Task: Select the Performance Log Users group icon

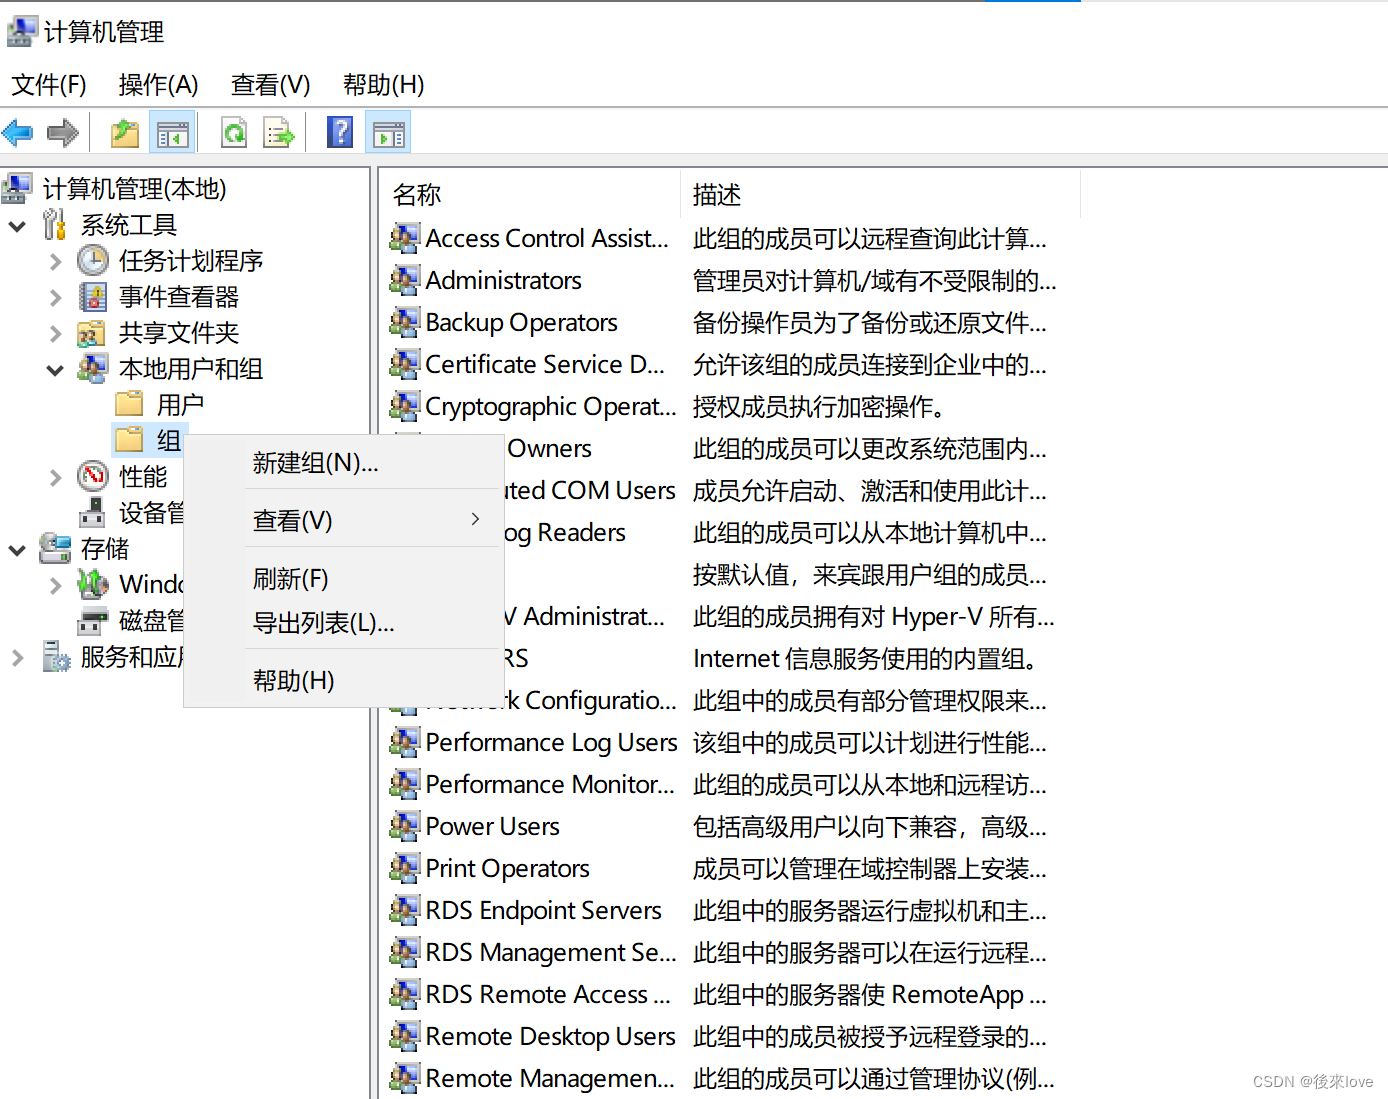Action: (404, 743)
